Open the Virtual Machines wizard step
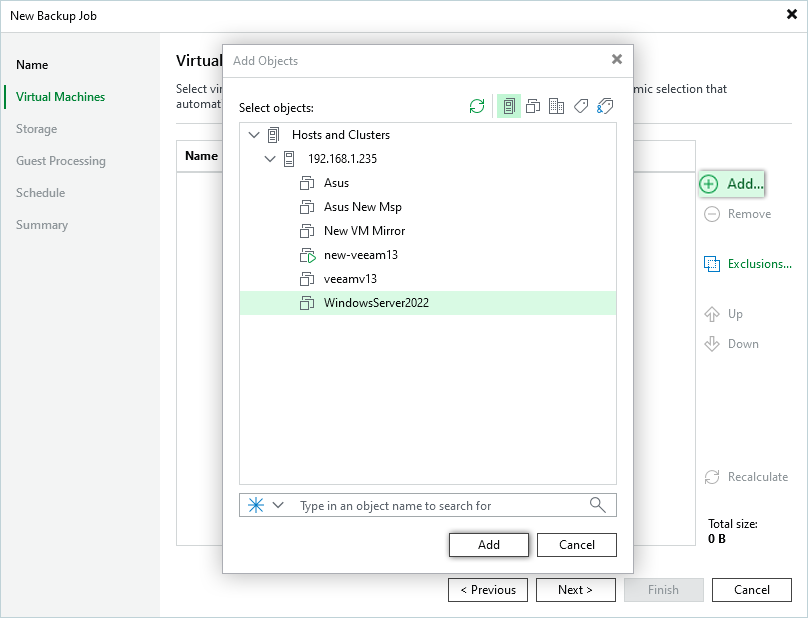This screenshot has height=618, width=808. pyautogui.click(x=60, y=97)
